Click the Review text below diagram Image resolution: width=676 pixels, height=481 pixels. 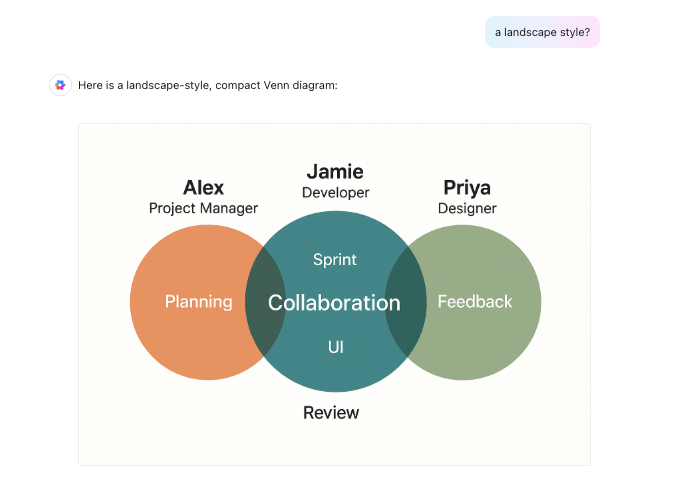(331, 412)
